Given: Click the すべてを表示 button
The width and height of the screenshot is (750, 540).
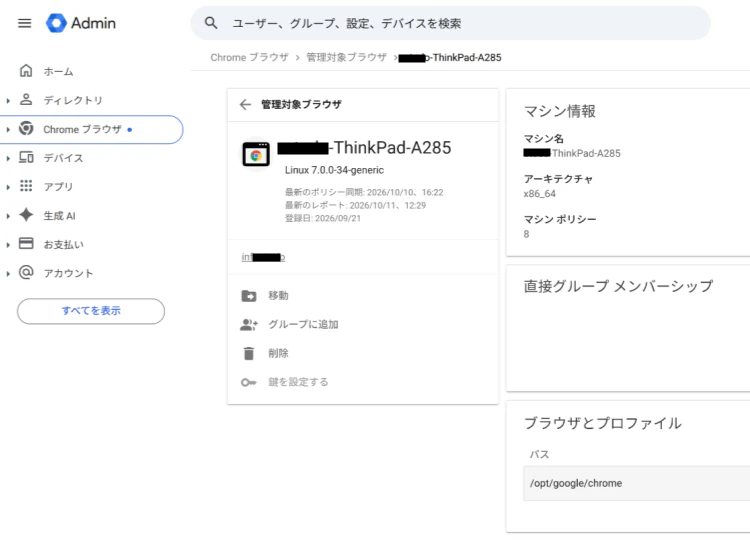Looking at the screenshot, I should pyautogui.click(x=91, y=311).
